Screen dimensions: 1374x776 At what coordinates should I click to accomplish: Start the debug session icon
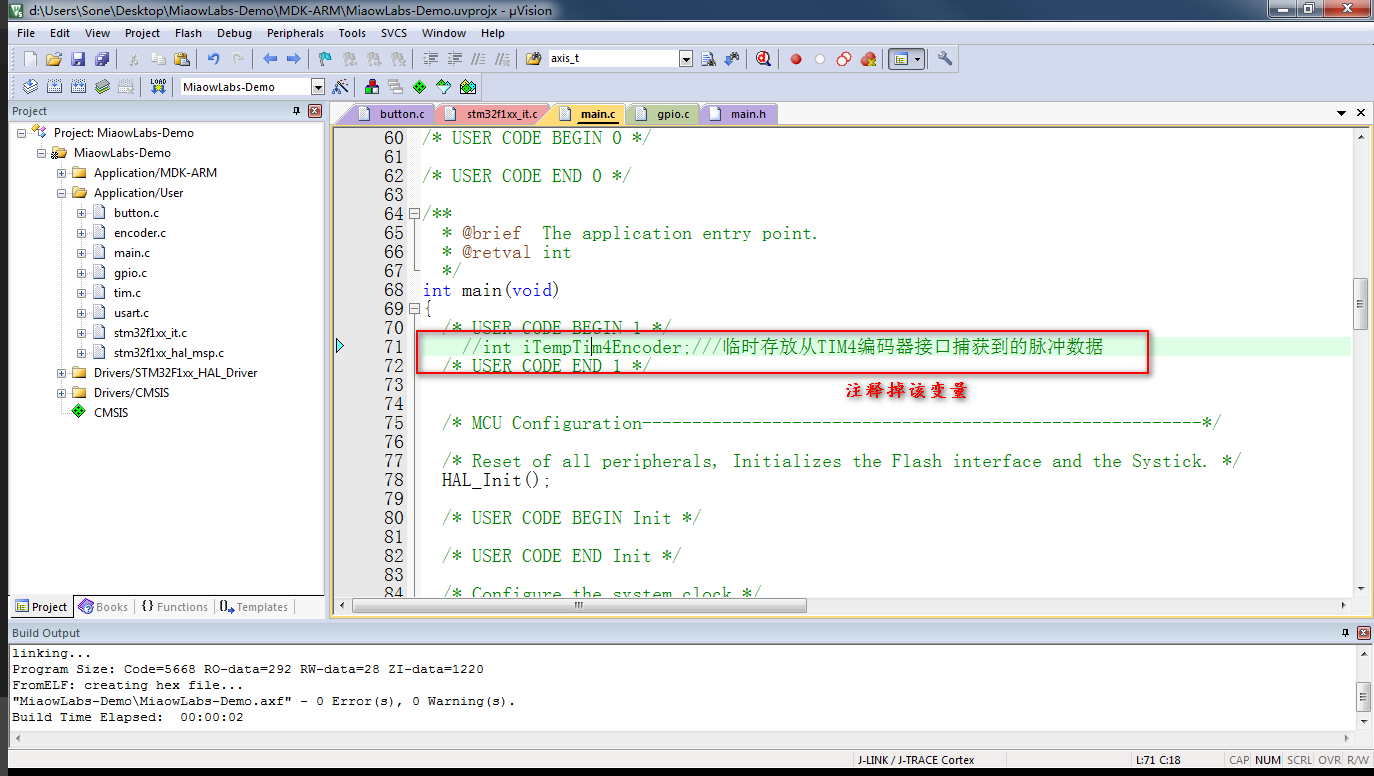[x=763, y=59]
